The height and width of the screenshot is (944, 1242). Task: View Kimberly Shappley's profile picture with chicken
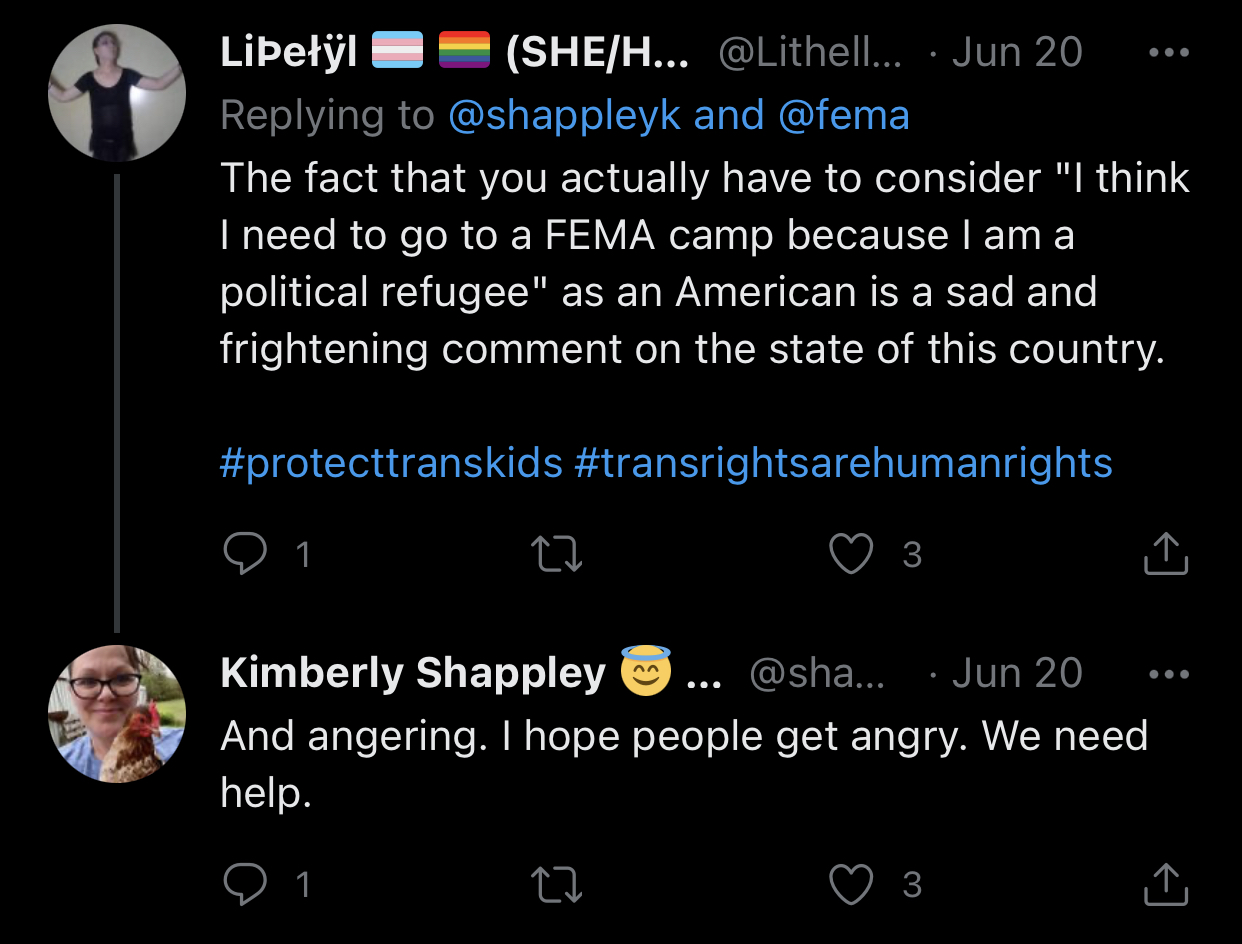(x=117, y=714)
